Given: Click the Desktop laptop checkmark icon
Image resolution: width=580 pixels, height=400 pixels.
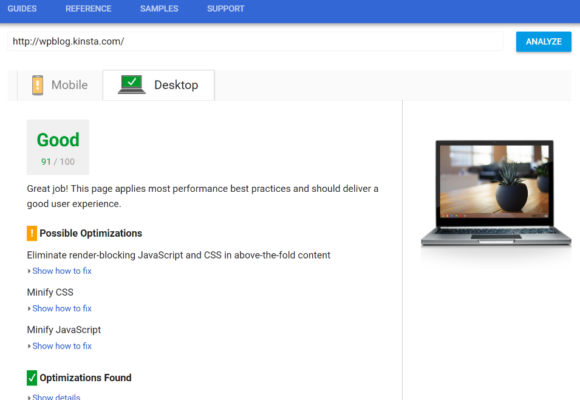Looking at the screenshot, I should pyautogui.click(x=132, y=85).
